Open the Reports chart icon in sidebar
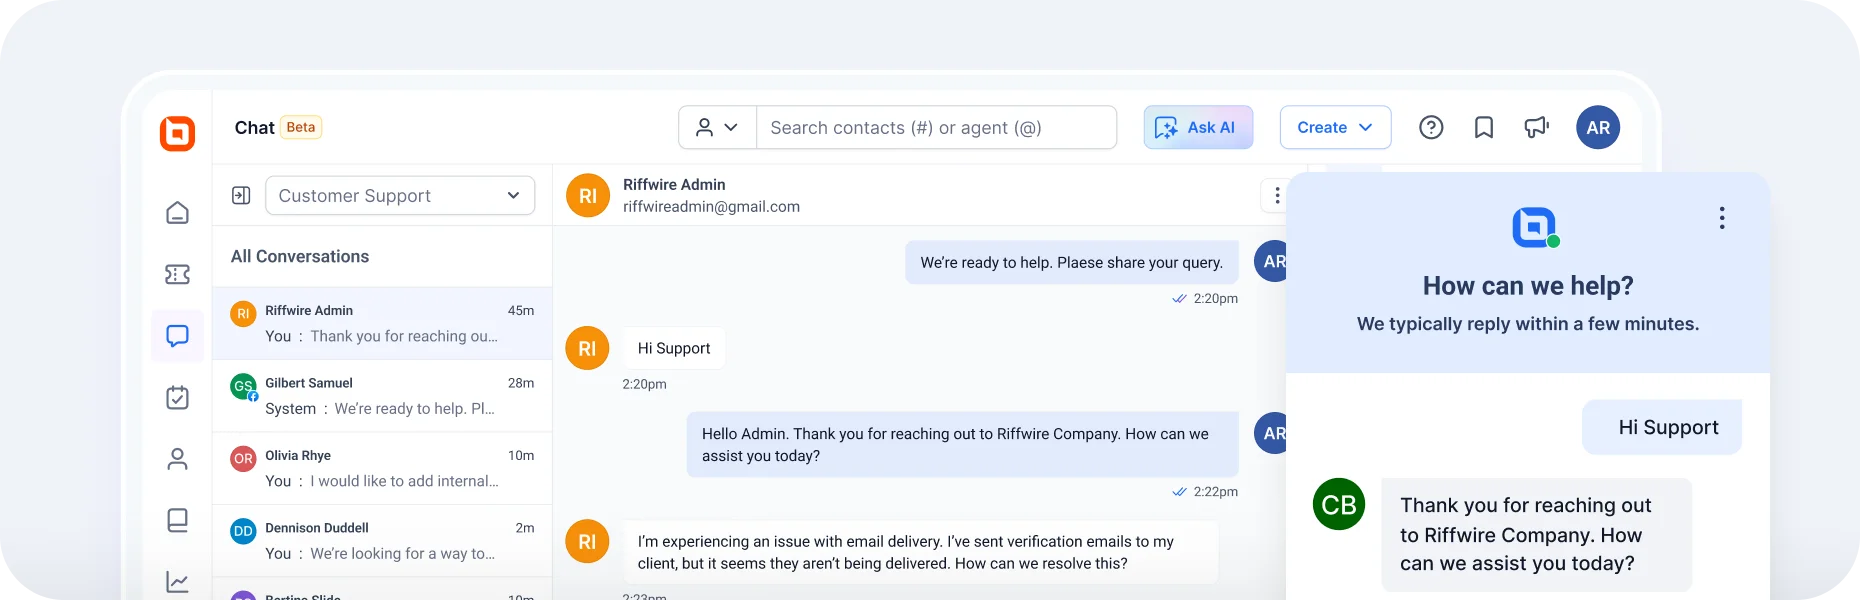 (x=177, y=582)
